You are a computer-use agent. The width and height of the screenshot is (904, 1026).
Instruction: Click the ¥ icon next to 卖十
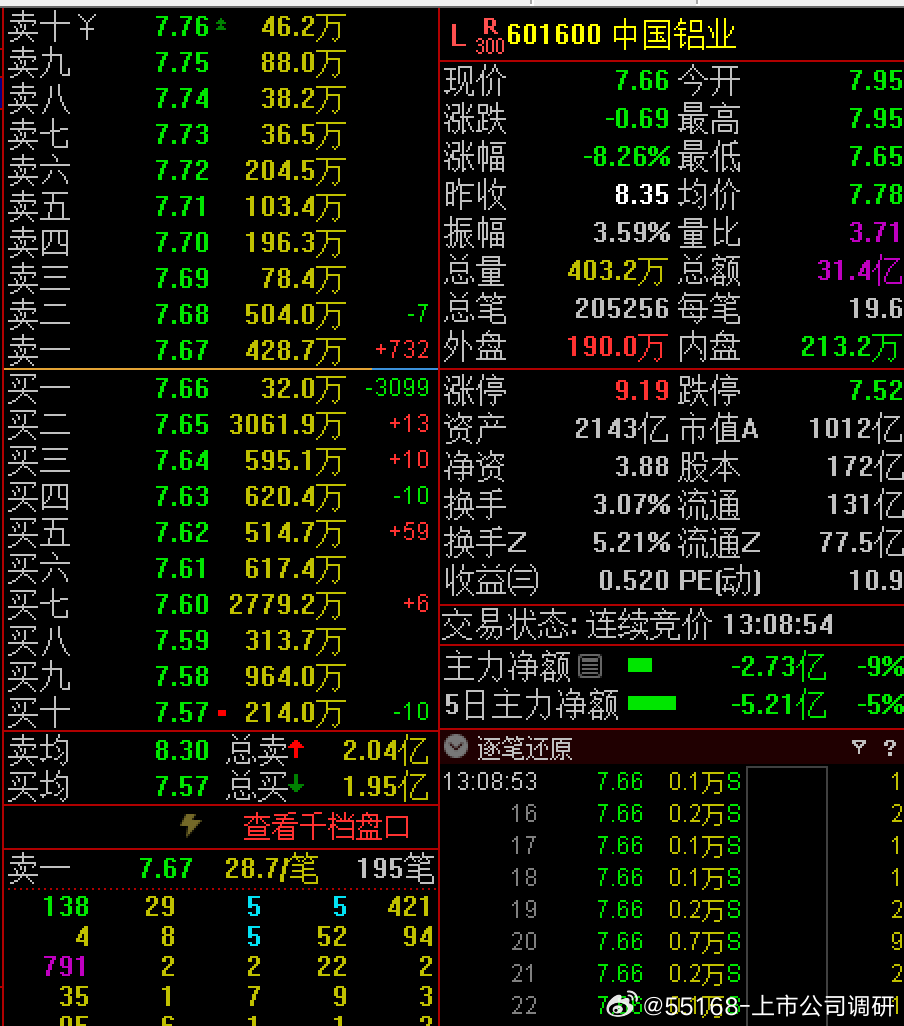click(x=86, y=28)
